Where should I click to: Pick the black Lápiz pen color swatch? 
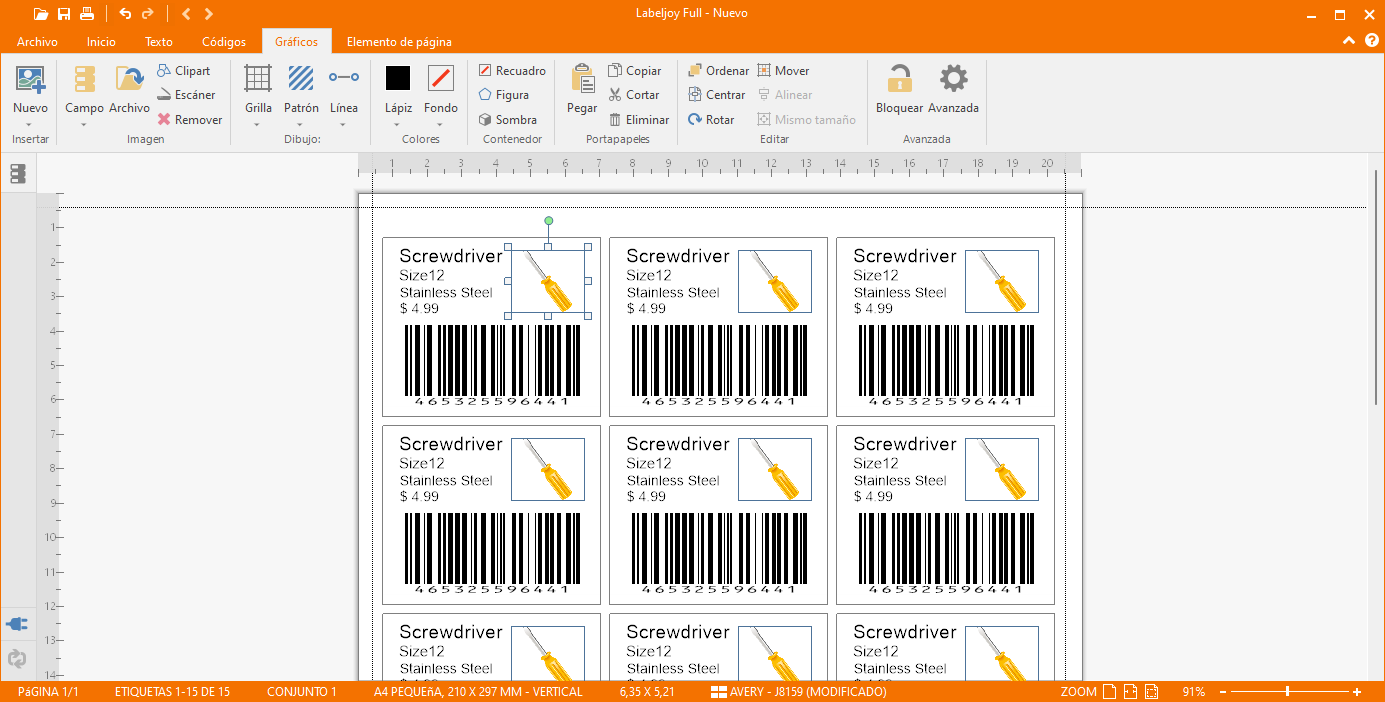398,78
